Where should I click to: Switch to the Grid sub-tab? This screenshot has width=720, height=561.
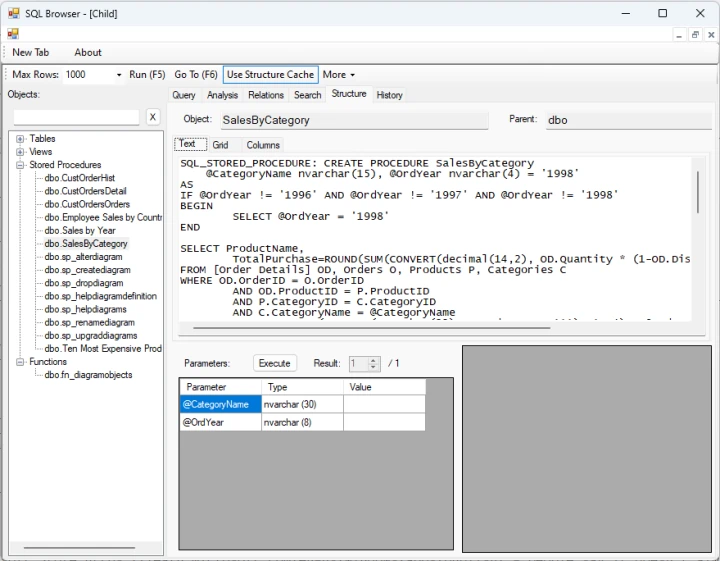pyautogui.click(x=220, y=145)
